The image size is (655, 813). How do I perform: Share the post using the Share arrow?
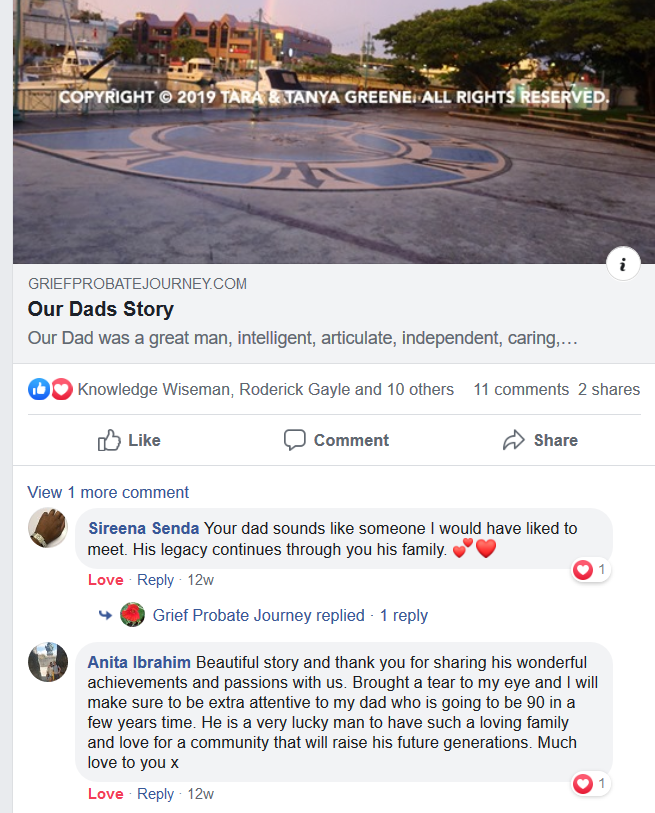pos(540,440)
